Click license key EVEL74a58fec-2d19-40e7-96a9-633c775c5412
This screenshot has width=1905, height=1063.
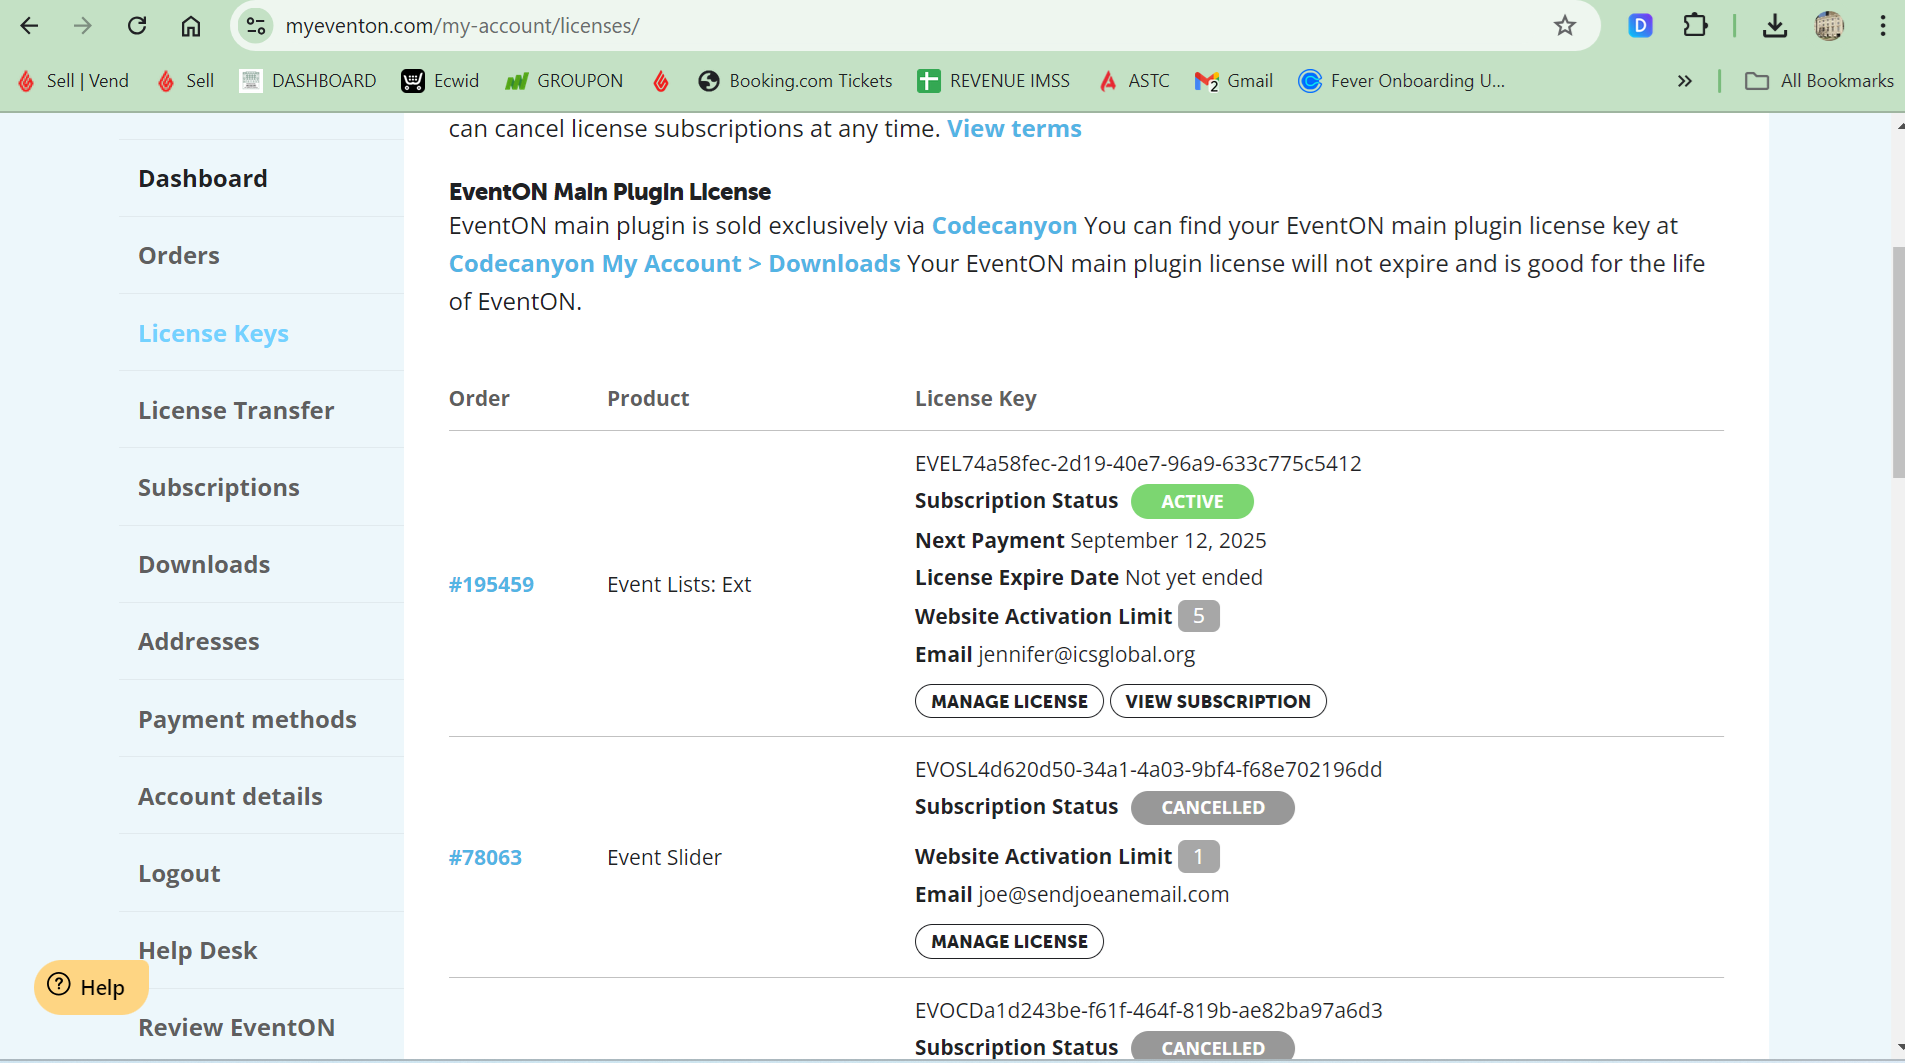[x=1138, y=464]
